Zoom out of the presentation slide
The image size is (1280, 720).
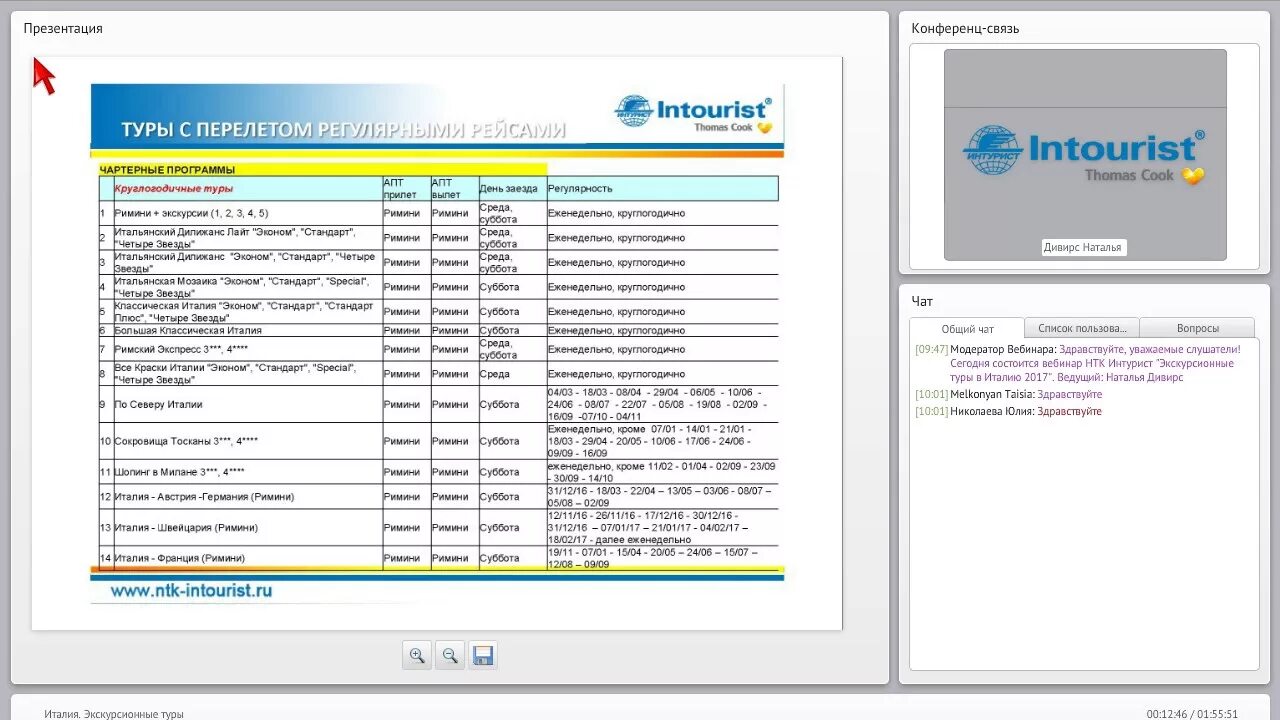tap(450, 656)
